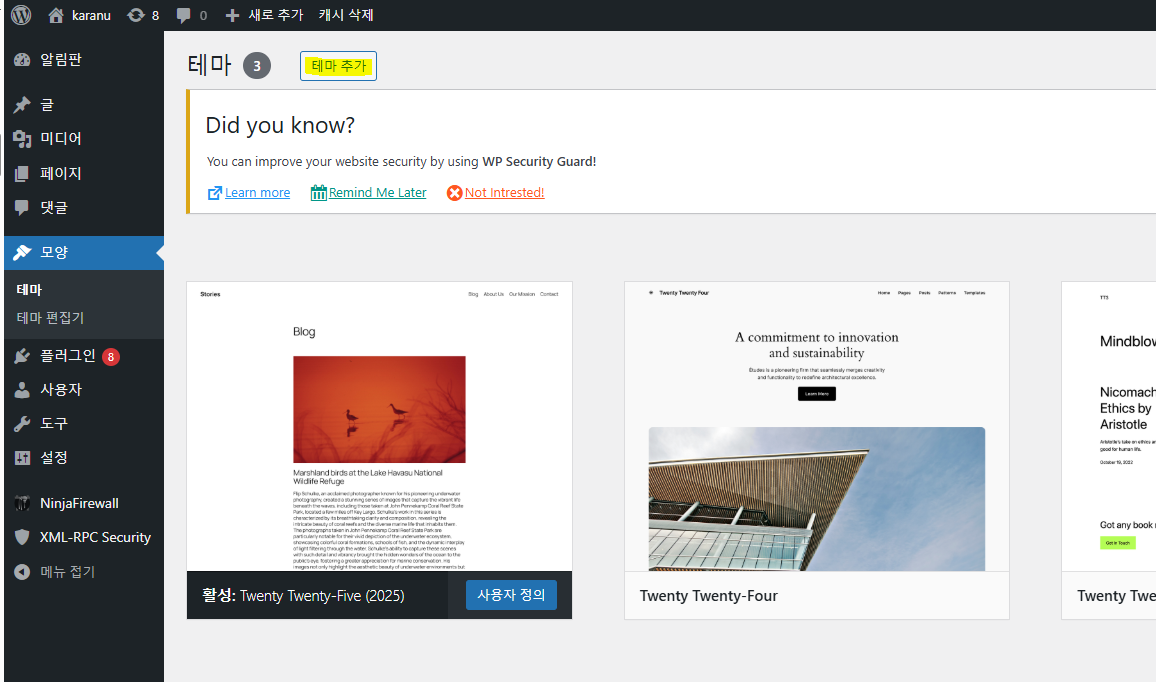Click the 모양 menu label
The image size is (1156, 682).
54,252
